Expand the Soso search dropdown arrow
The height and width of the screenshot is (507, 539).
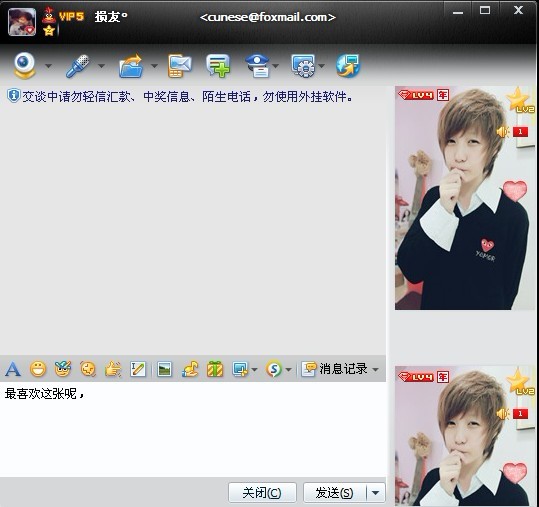click(x=288, y=370)
